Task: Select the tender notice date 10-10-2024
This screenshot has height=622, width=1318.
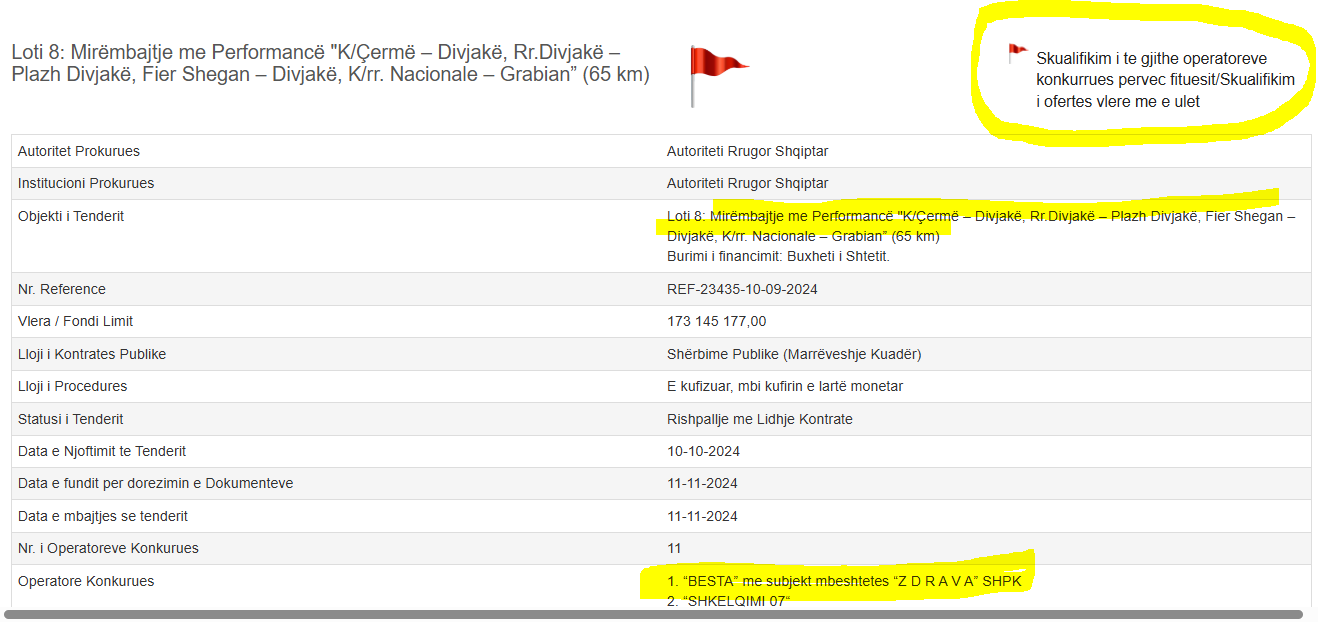Action: [x=703, y=451]
